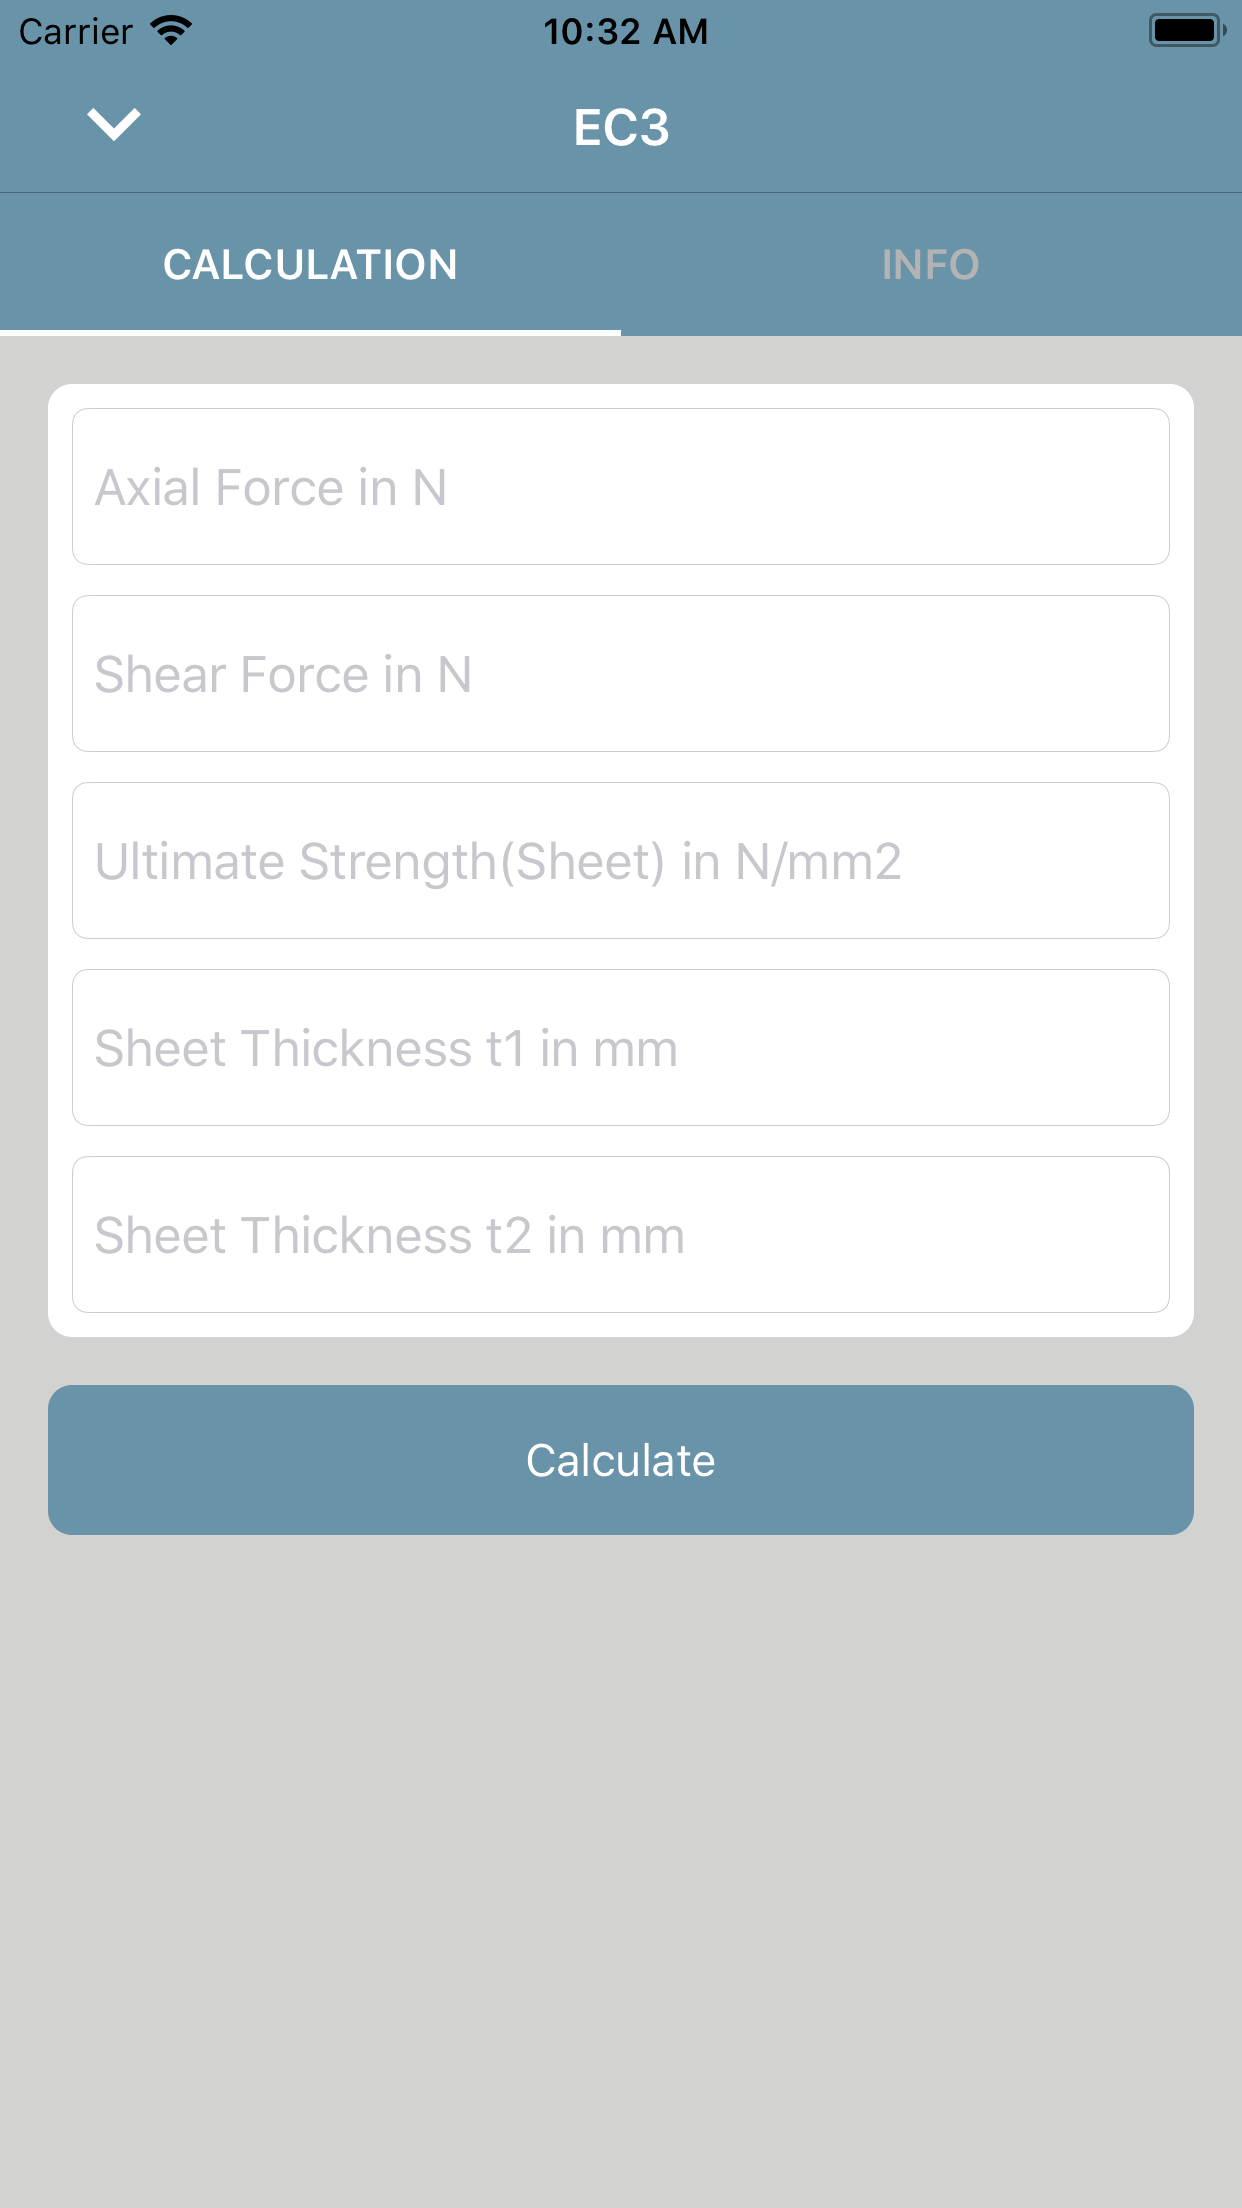The width and height of the screenshot is (1242, 2208).
Task: Click the white underline below CALCULATION
Action: pos(310,332)
